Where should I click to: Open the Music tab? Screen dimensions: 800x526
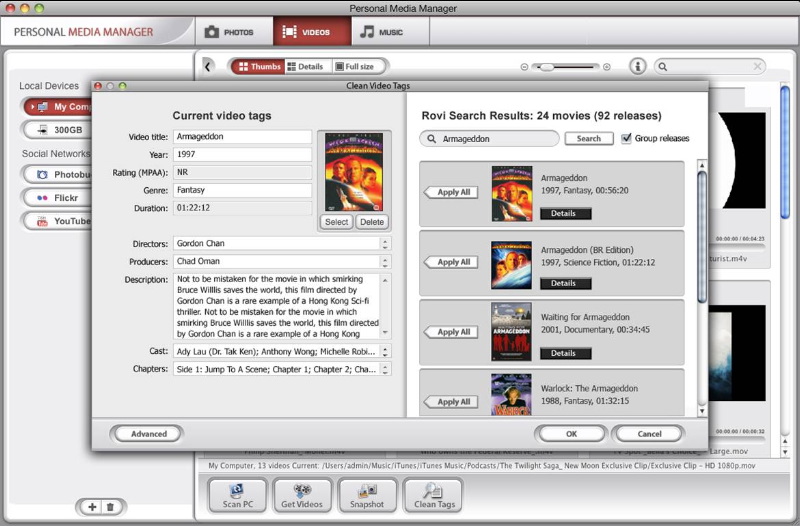(x=382, y=31)
